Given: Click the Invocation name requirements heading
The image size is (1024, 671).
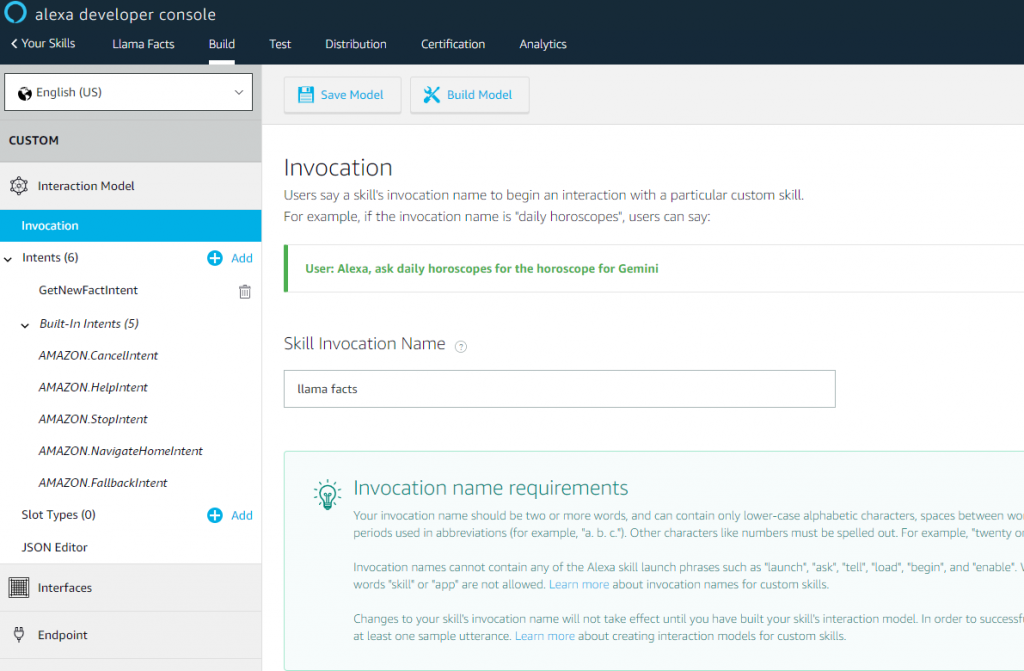Looking at the screenshot, I should pos(491,488).
